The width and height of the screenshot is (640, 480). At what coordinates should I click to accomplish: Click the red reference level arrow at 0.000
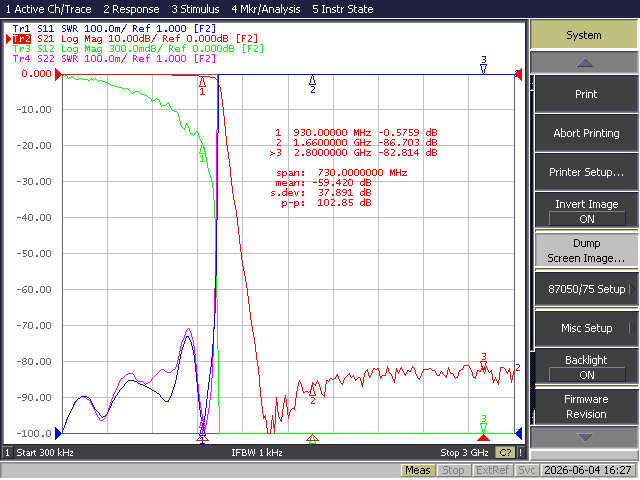[x=58, y=74]
